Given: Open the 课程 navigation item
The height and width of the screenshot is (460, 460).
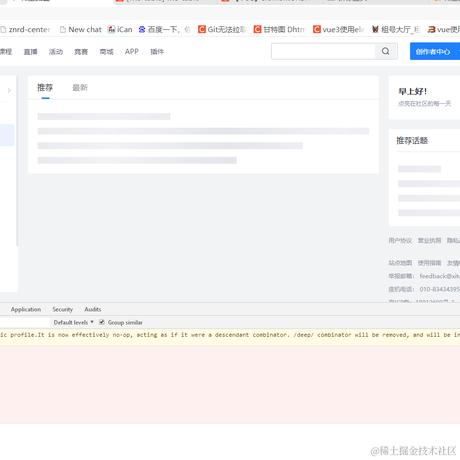Looking at the screenshot, I should (x=6, y=52).
